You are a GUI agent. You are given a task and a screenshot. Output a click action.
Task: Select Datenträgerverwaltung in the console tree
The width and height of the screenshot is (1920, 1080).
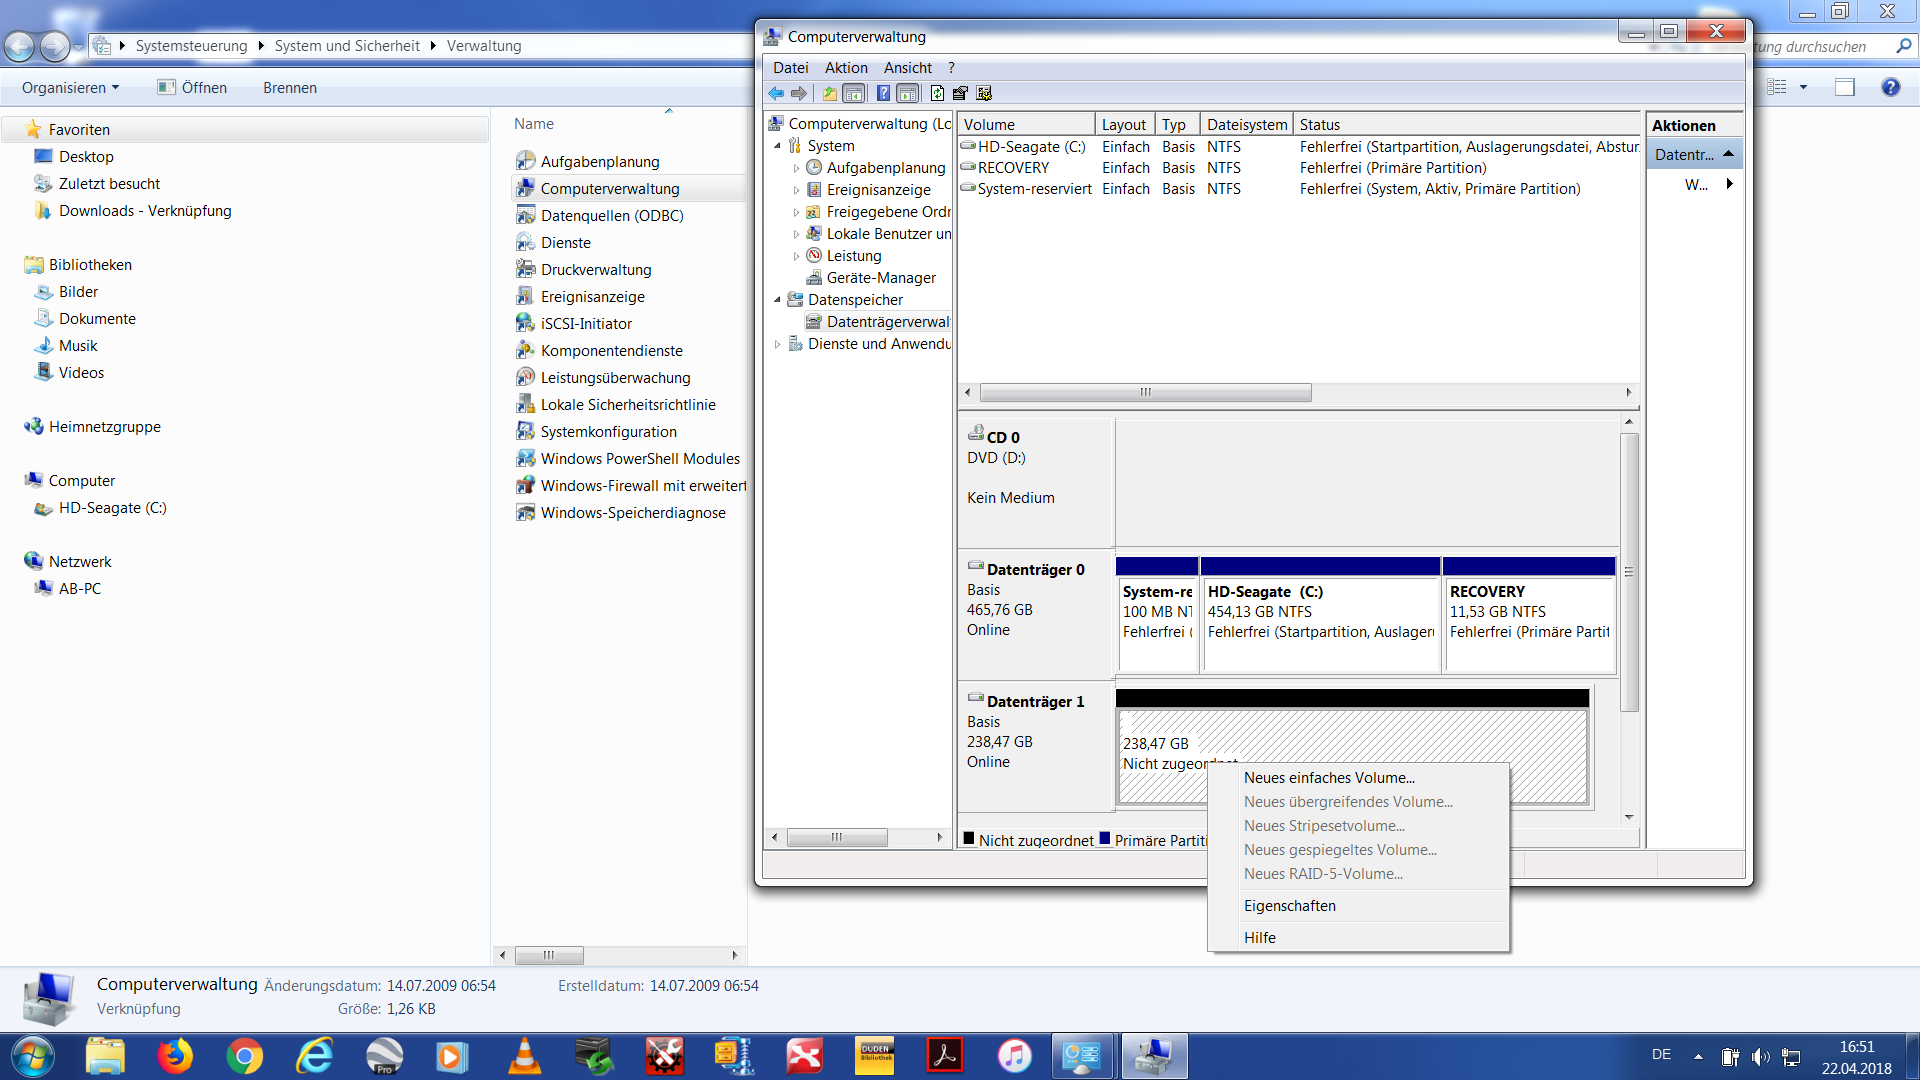click(887, 322)
